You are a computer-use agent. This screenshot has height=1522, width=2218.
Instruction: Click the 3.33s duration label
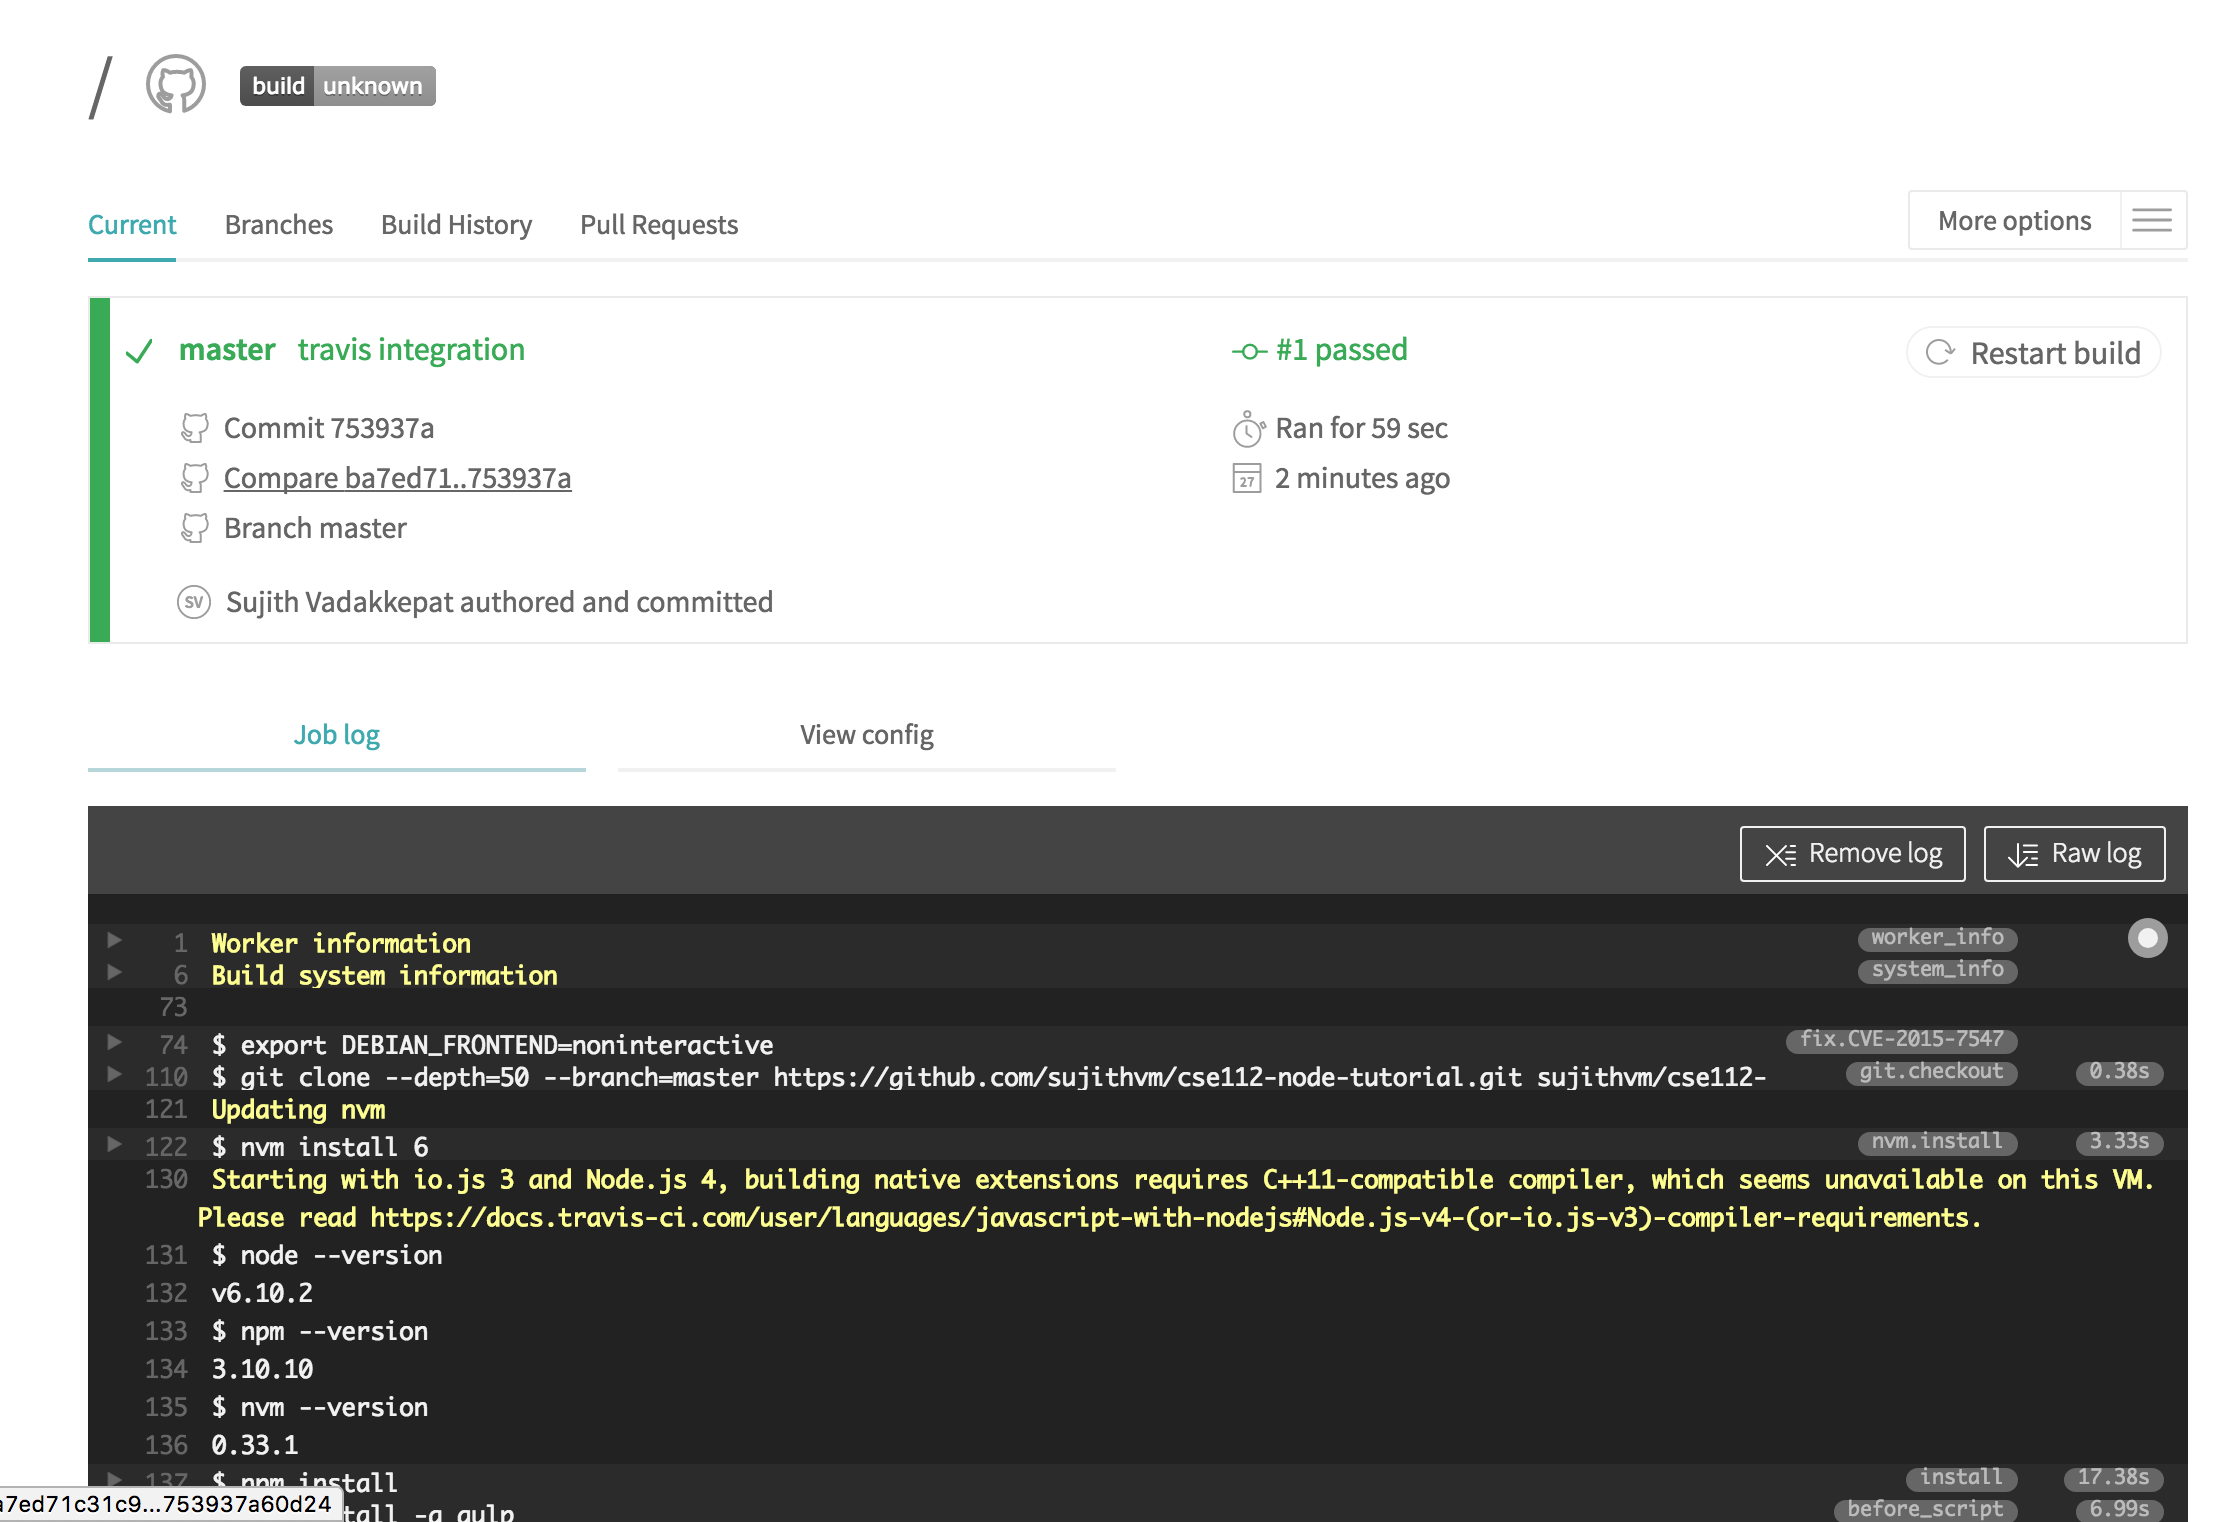(x=2119, y=1142)
